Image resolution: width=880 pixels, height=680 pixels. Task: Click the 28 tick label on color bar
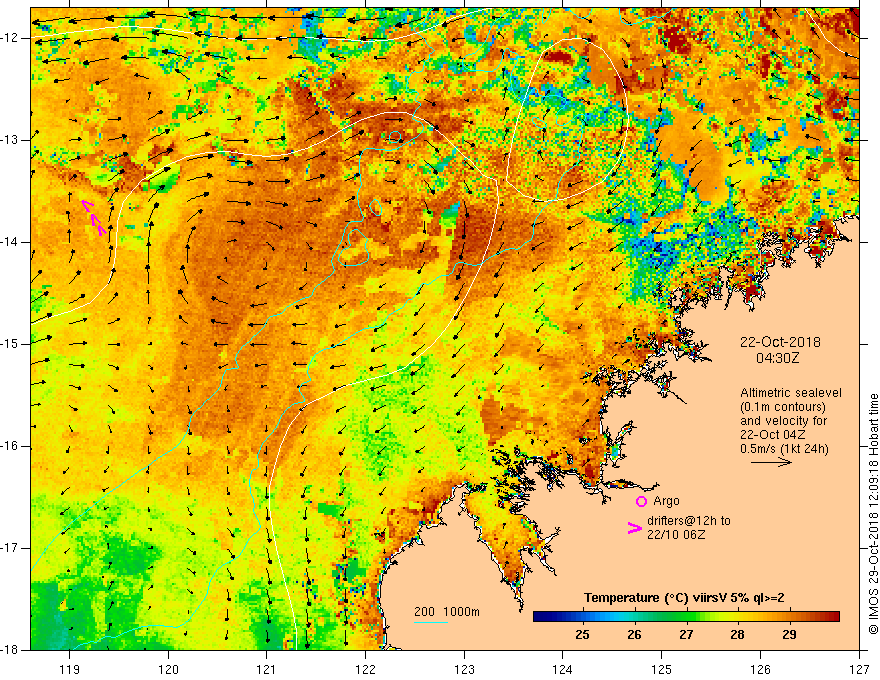[x=737, y=635]
